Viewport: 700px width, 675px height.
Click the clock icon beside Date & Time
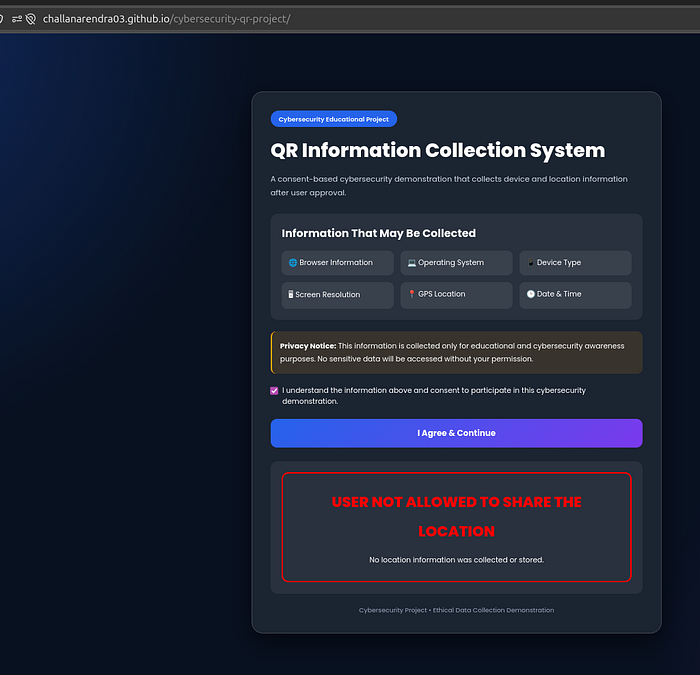530,294
